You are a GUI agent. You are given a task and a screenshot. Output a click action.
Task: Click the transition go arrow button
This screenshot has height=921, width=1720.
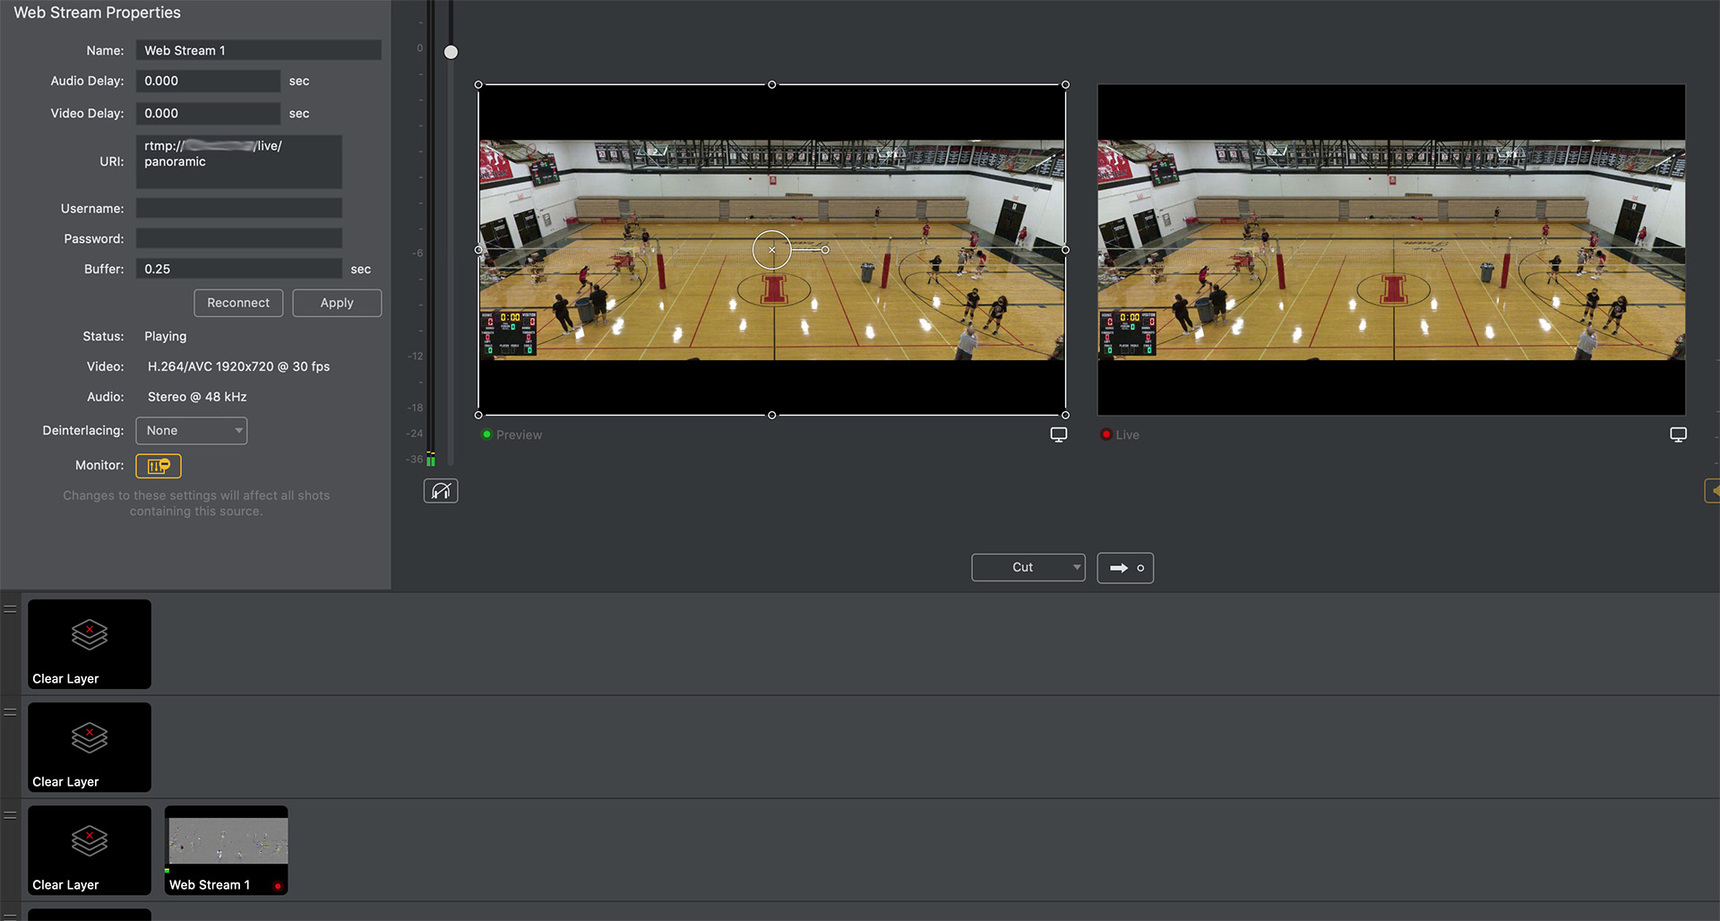pos(1125,568)
